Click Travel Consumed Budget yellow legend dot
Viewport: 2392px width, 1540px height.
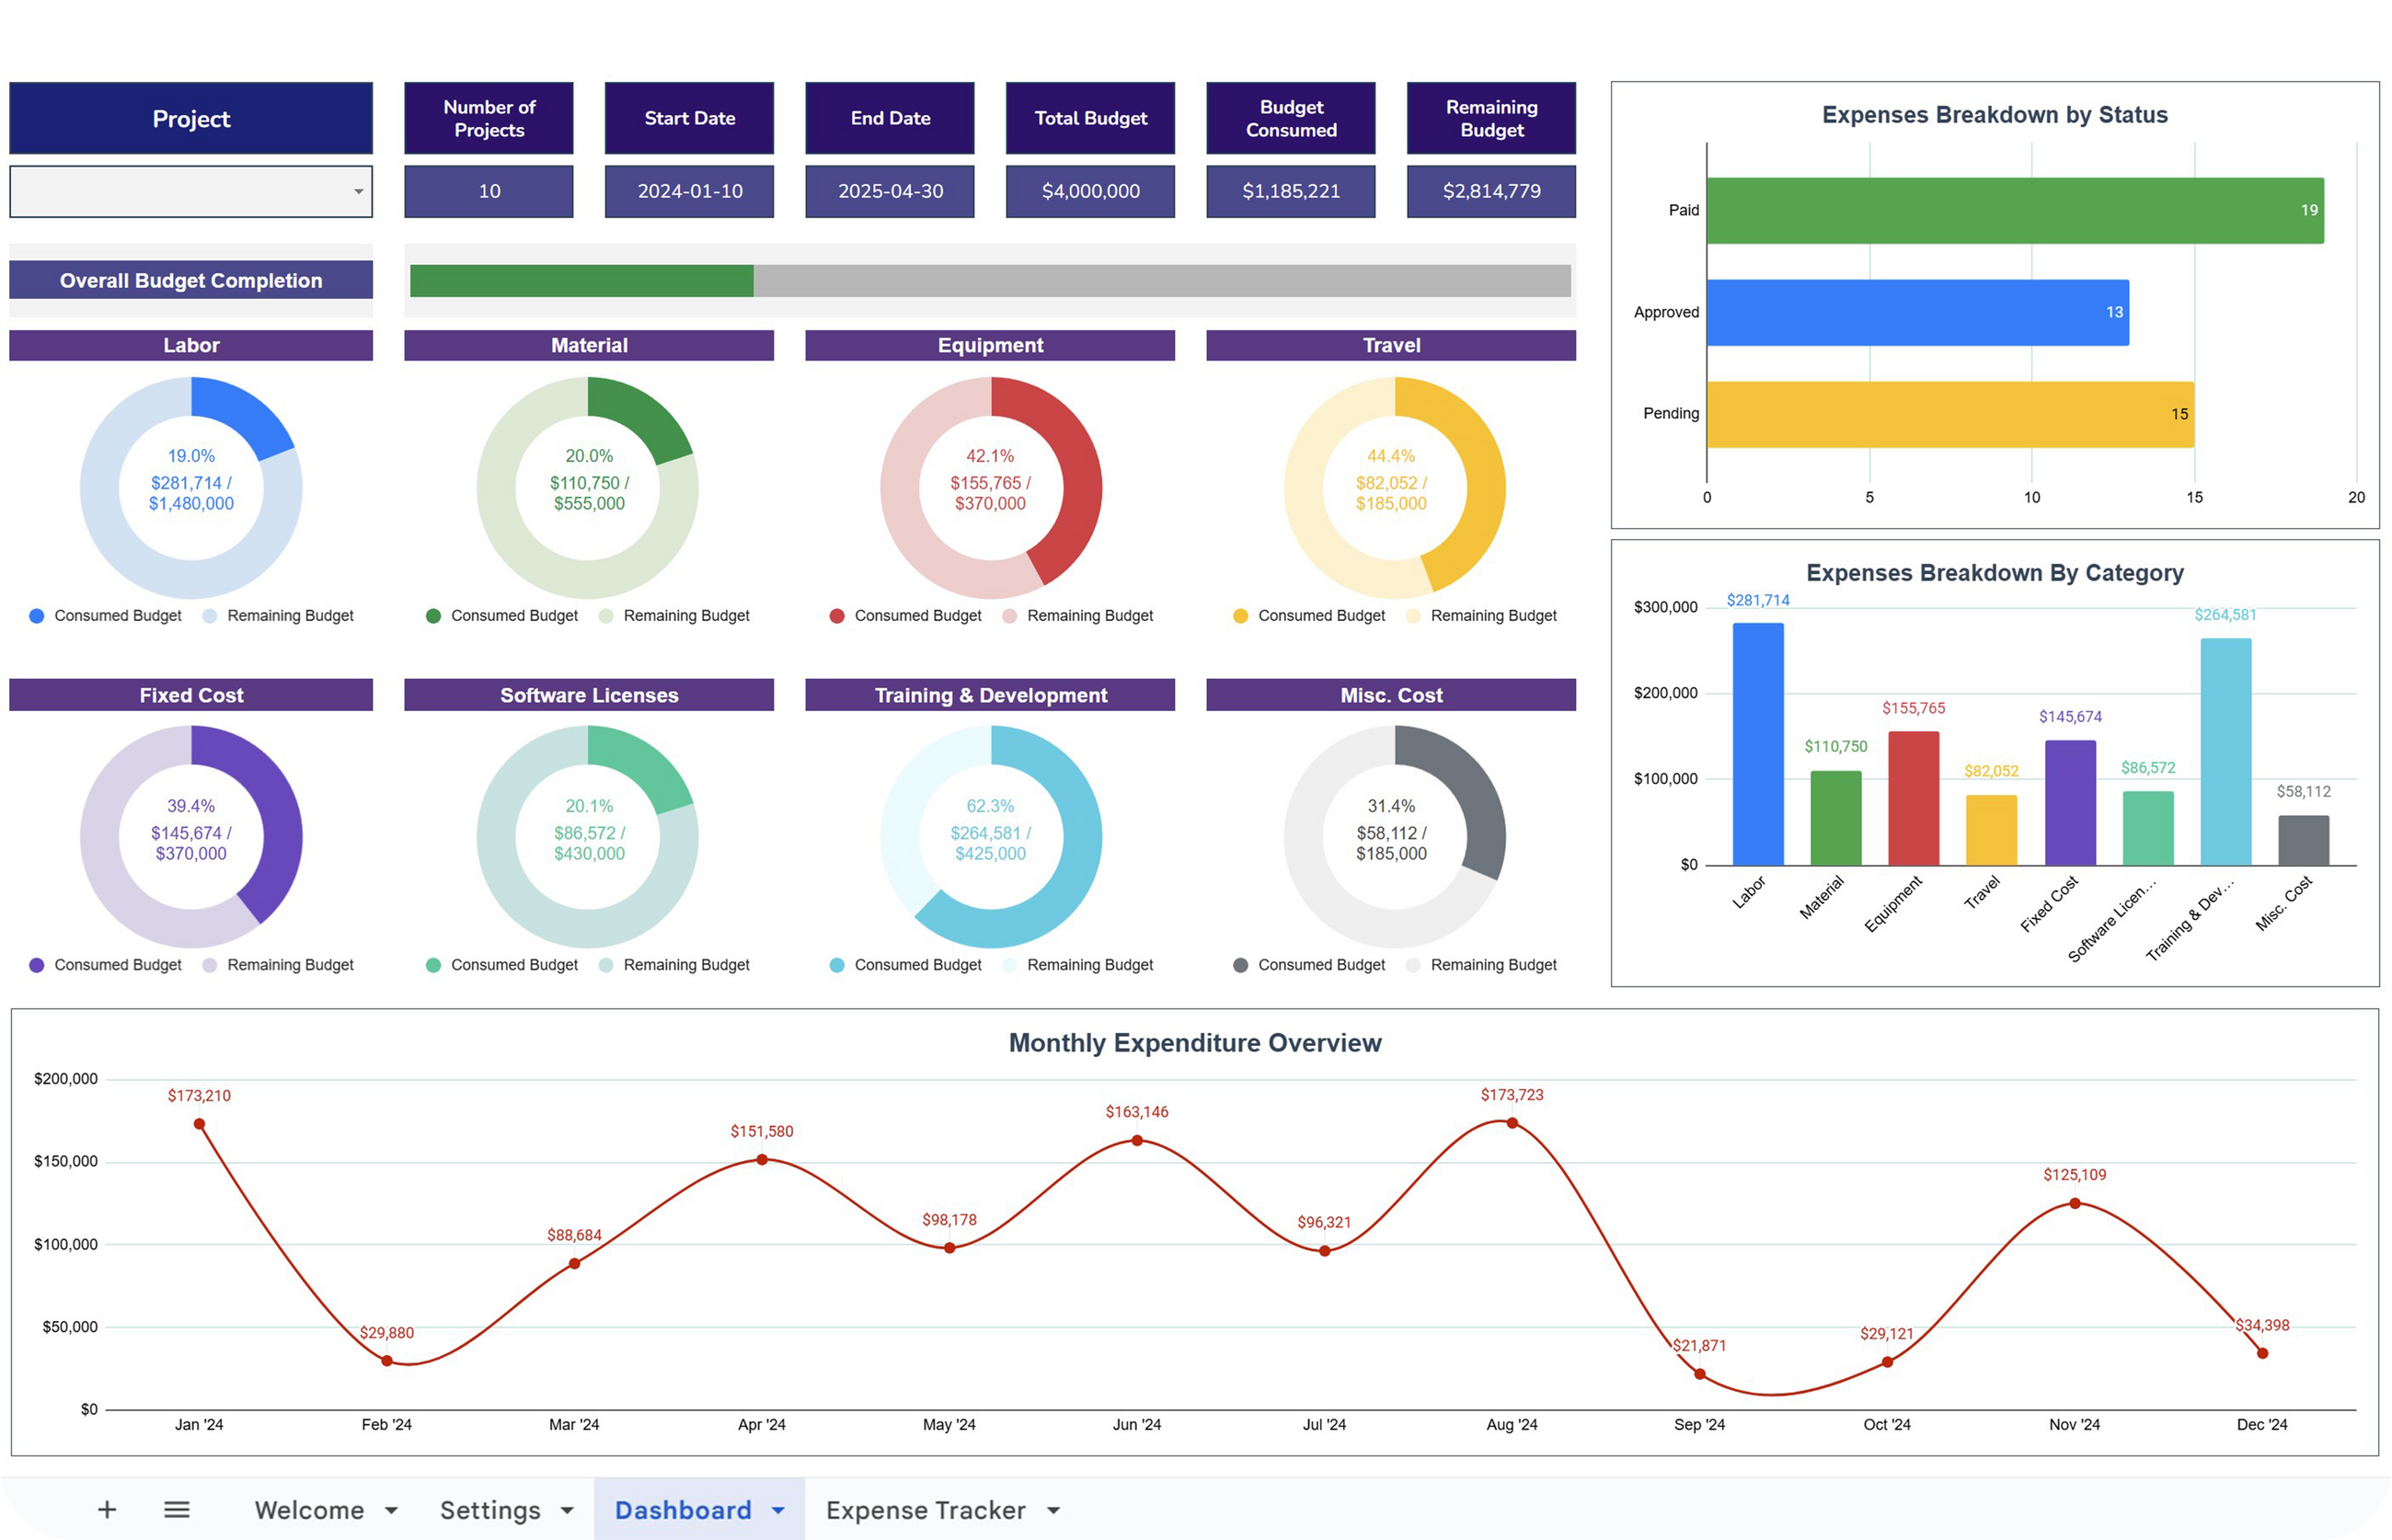pos(1240,616)
